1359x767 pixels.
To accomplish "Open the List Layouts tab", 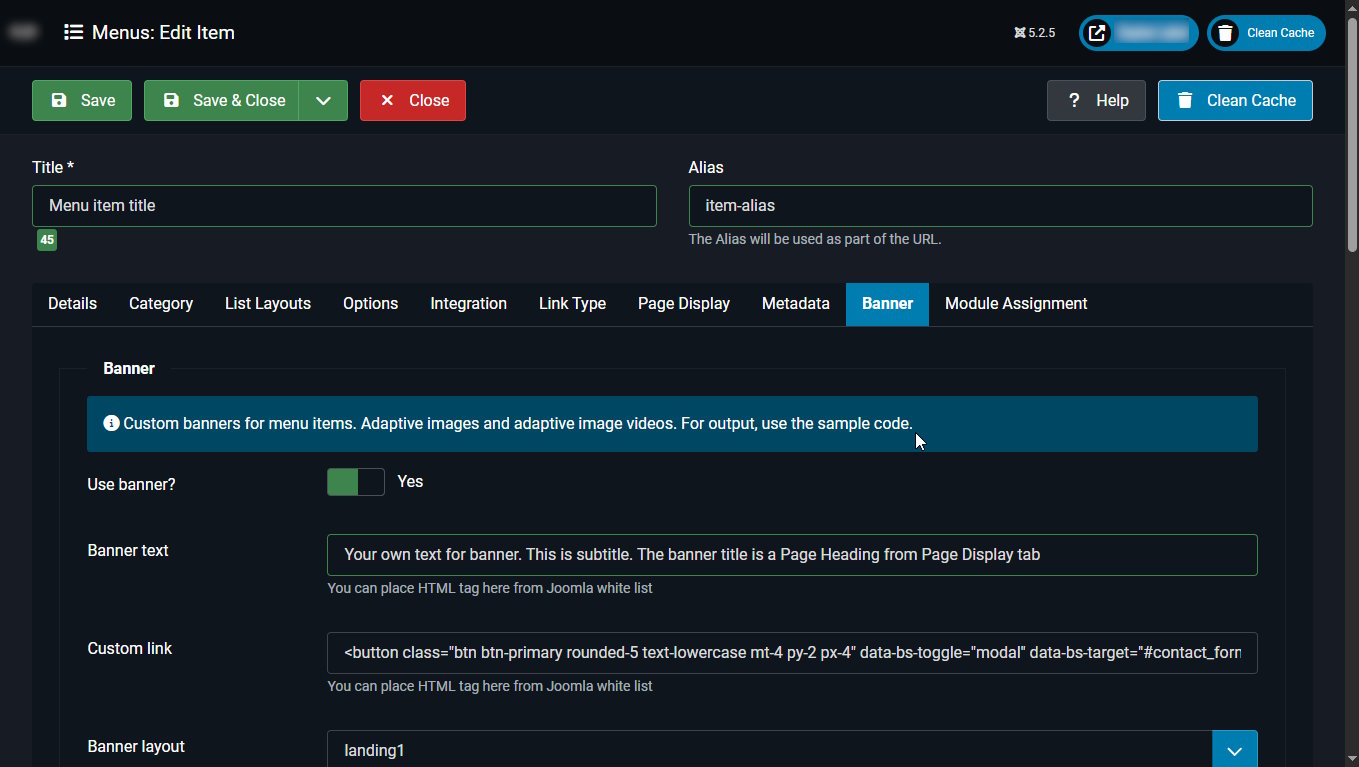I will (x=268, y=304).
